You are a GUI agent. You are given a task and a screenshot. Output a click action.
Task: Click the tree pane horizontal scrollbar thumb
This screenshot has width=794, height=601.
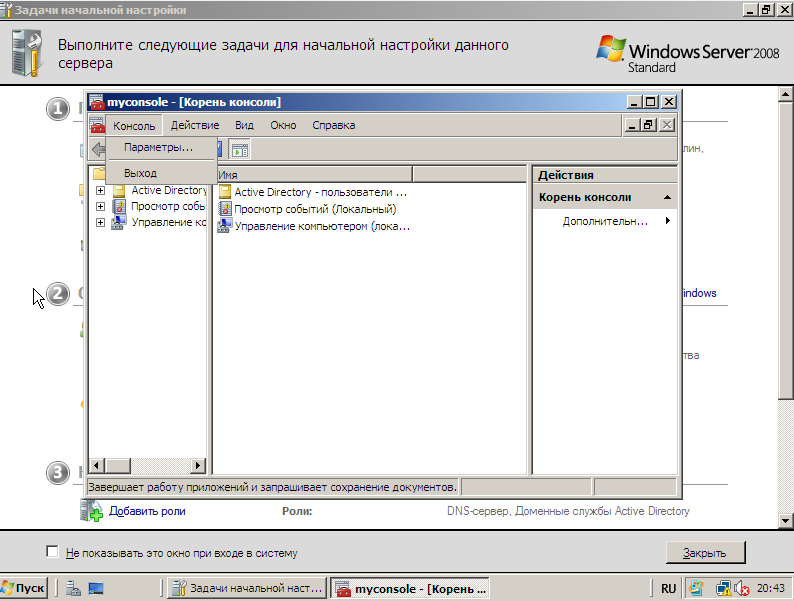[x=117, y=465]
